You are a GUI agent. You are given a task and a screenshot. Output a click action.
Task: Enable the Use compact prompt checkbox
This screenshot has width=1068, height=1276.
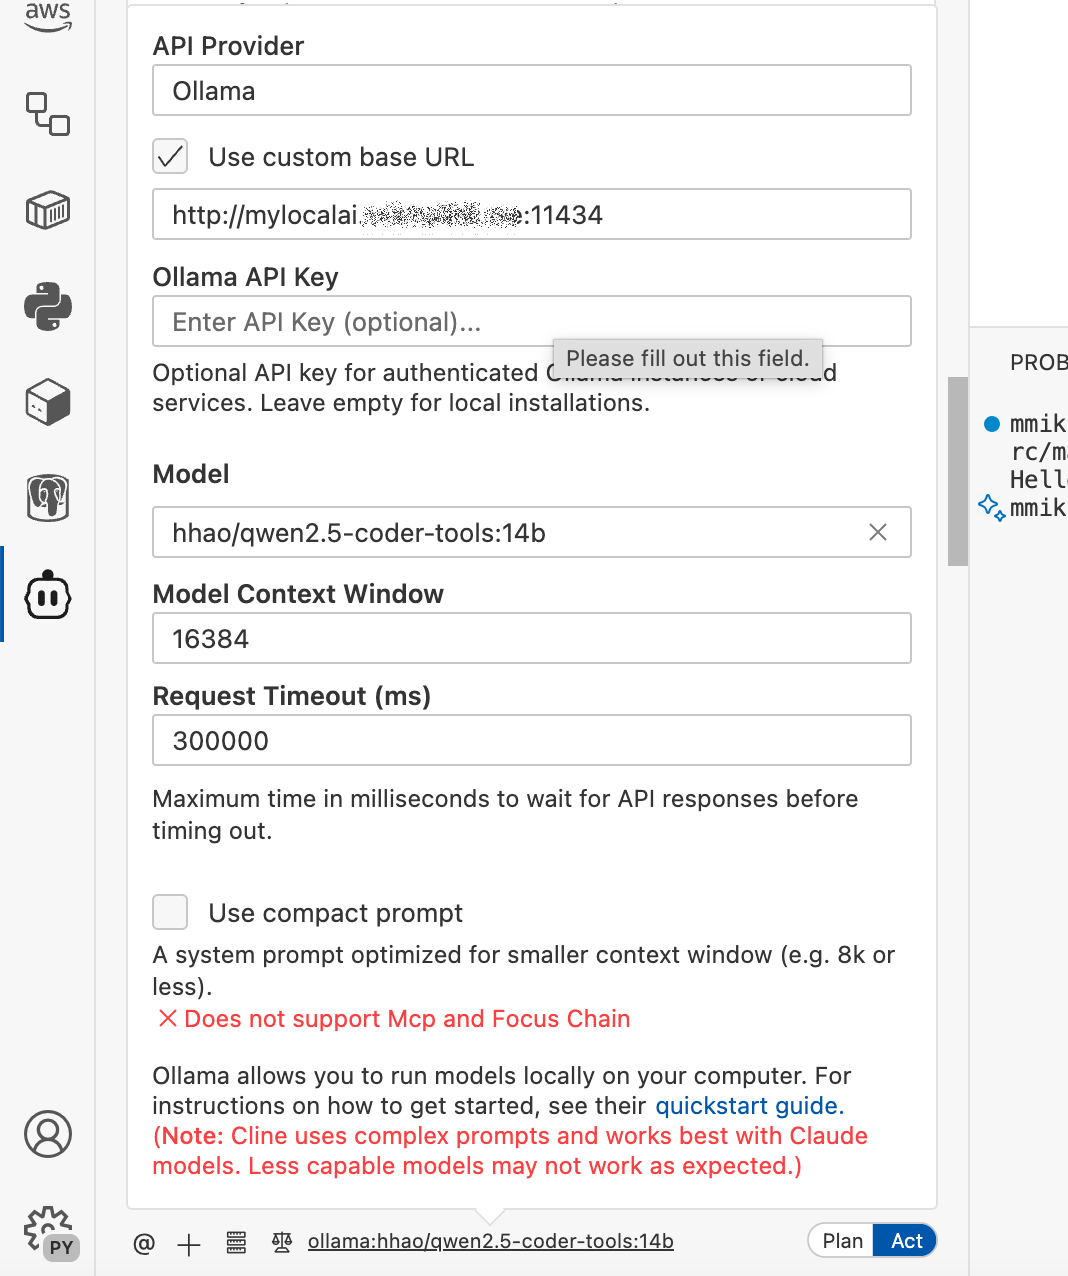click(170, 912)
